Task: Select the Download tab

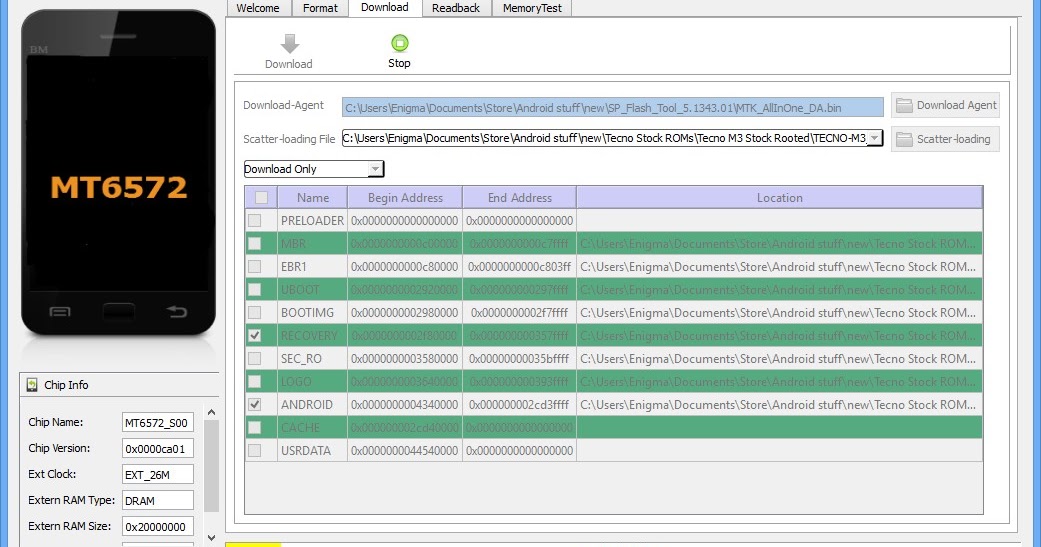Action: tap(384, 7)
